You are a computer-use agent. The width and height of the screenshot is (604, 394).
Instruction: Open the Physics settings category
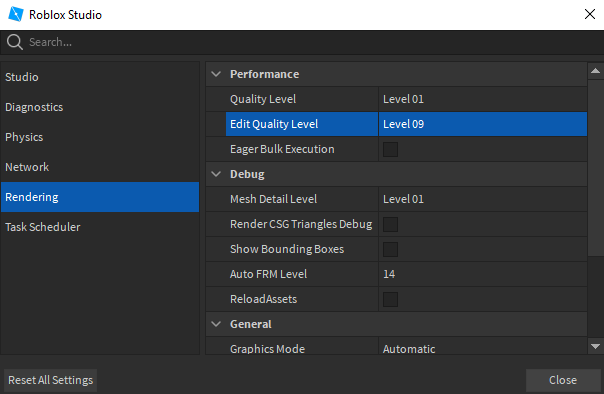click(100, 137)
